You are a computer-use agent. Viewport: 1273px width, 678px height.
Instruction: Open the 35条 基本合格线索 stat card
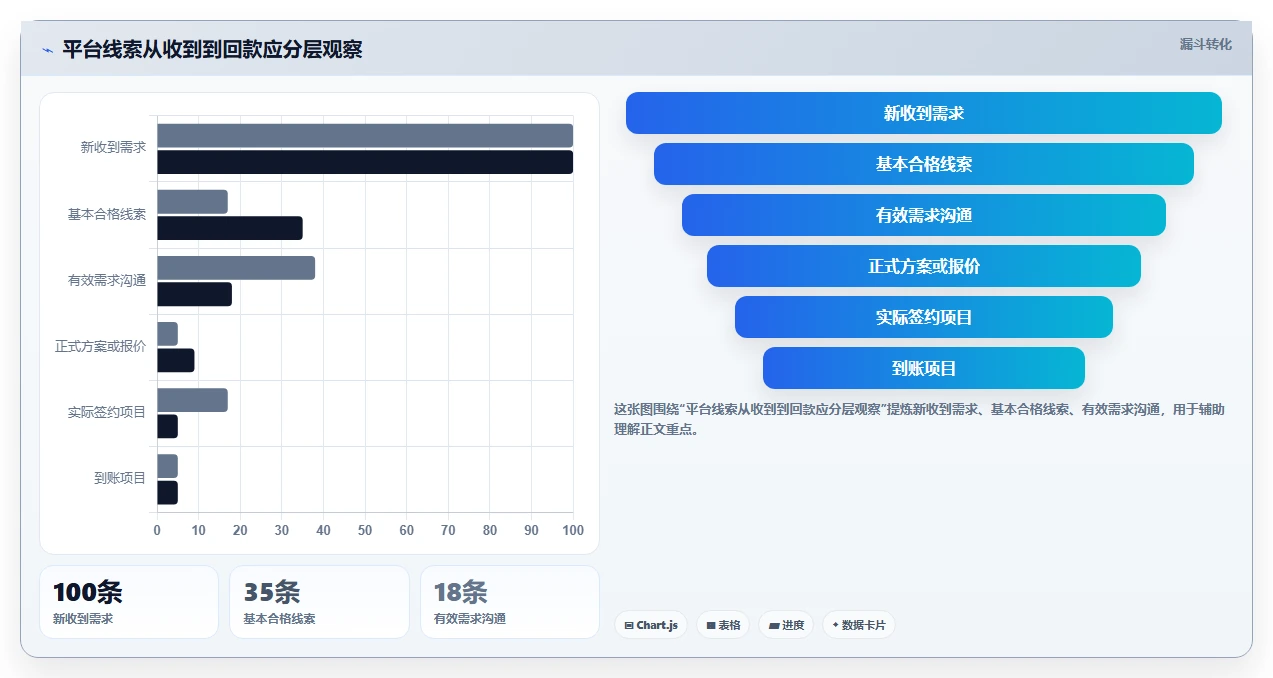click(319, 602)
